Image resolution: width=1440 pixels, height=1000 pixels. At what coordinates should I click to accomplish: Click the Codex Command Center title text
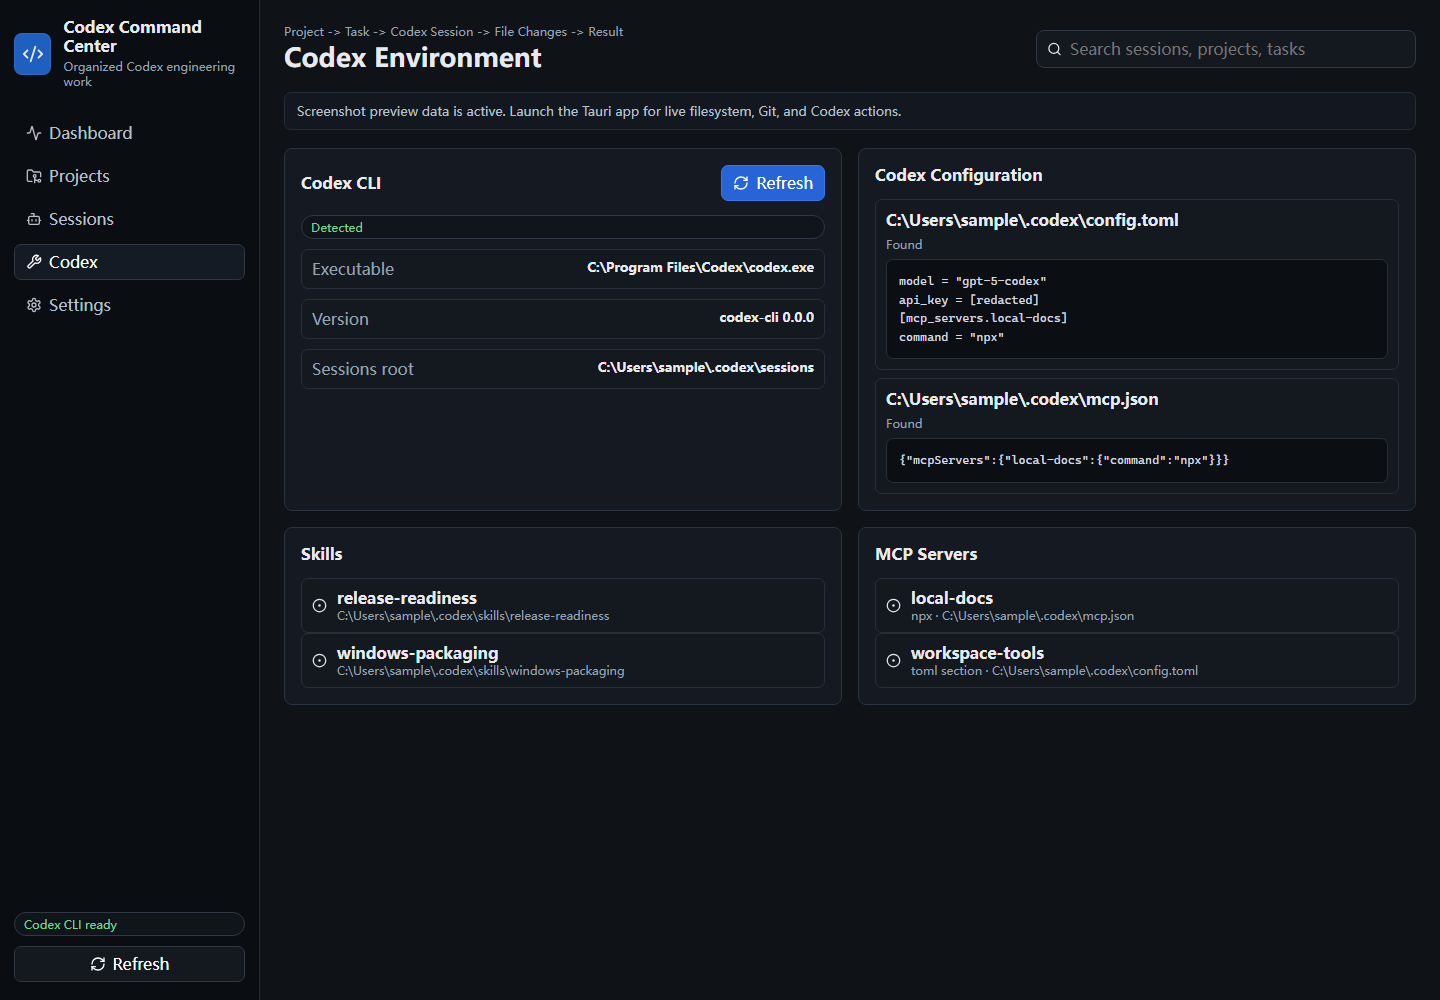pos(132,36)
